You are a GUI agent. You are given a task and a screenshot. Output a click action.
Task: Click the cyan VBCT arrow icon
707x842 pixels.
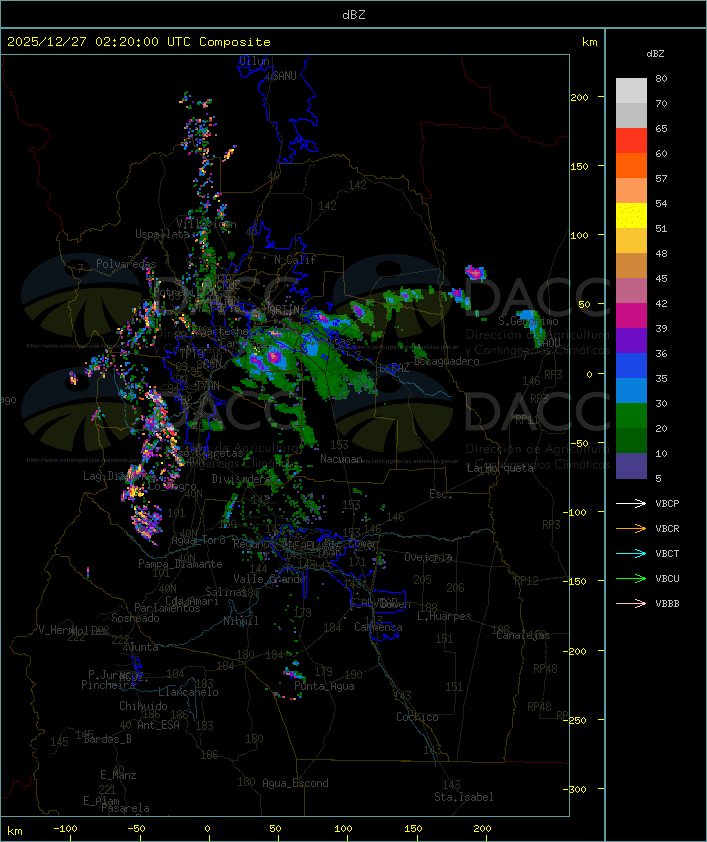631,554
